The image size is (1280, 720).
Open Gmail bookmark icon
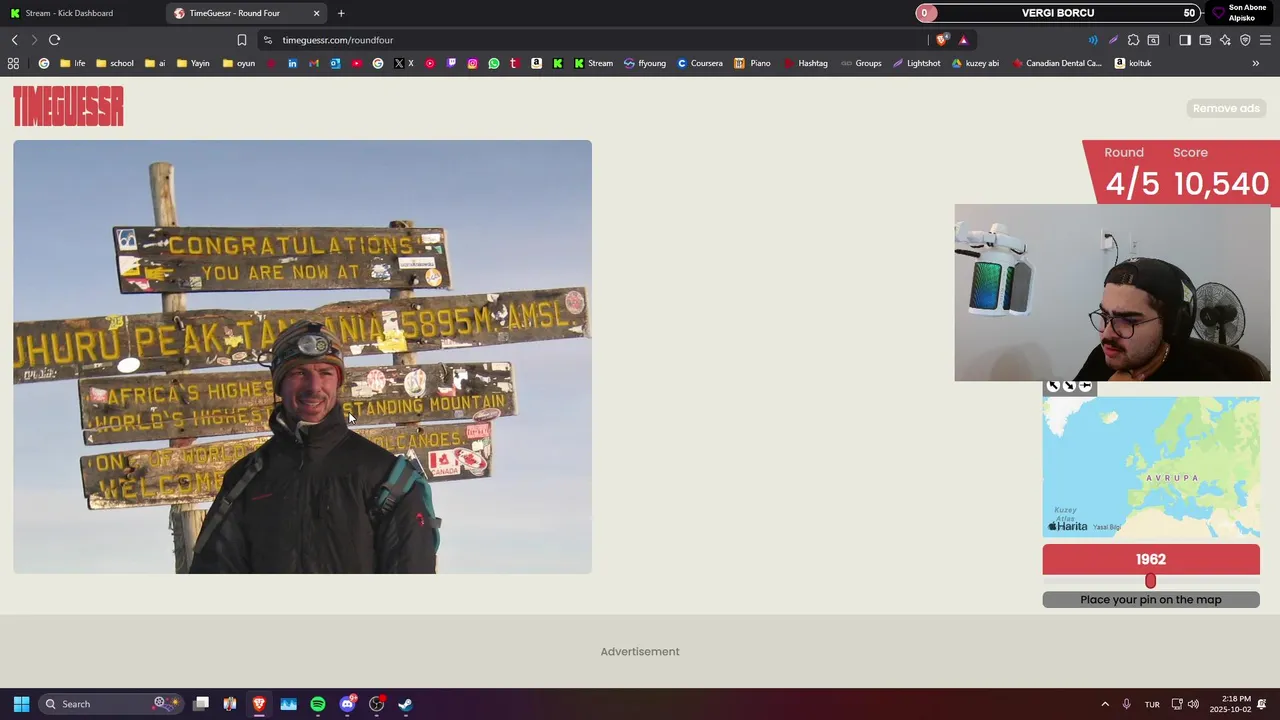click(314, 63)
